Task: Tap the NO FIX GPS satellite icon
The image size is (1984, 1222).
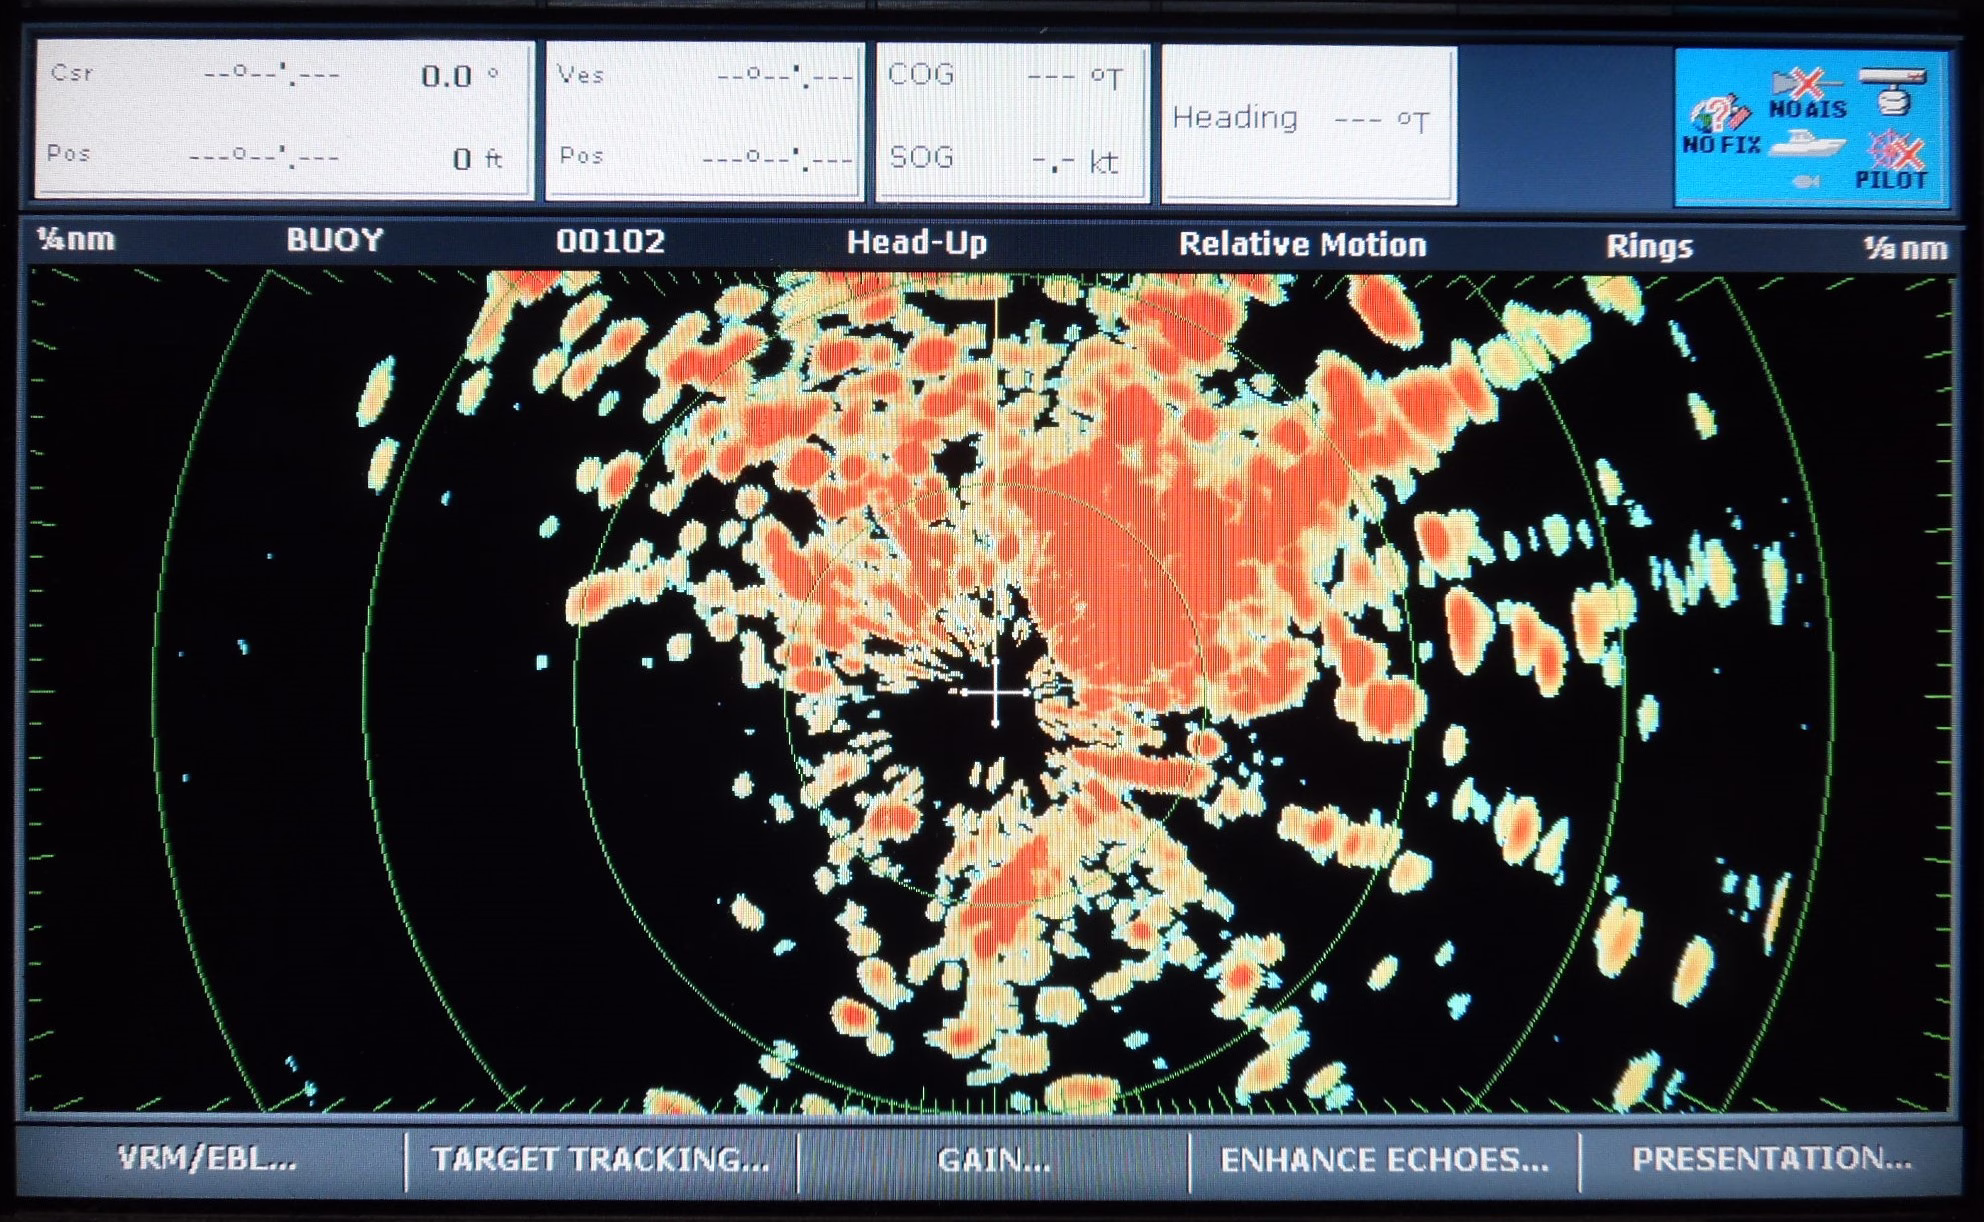Action: click(1720, 125)
